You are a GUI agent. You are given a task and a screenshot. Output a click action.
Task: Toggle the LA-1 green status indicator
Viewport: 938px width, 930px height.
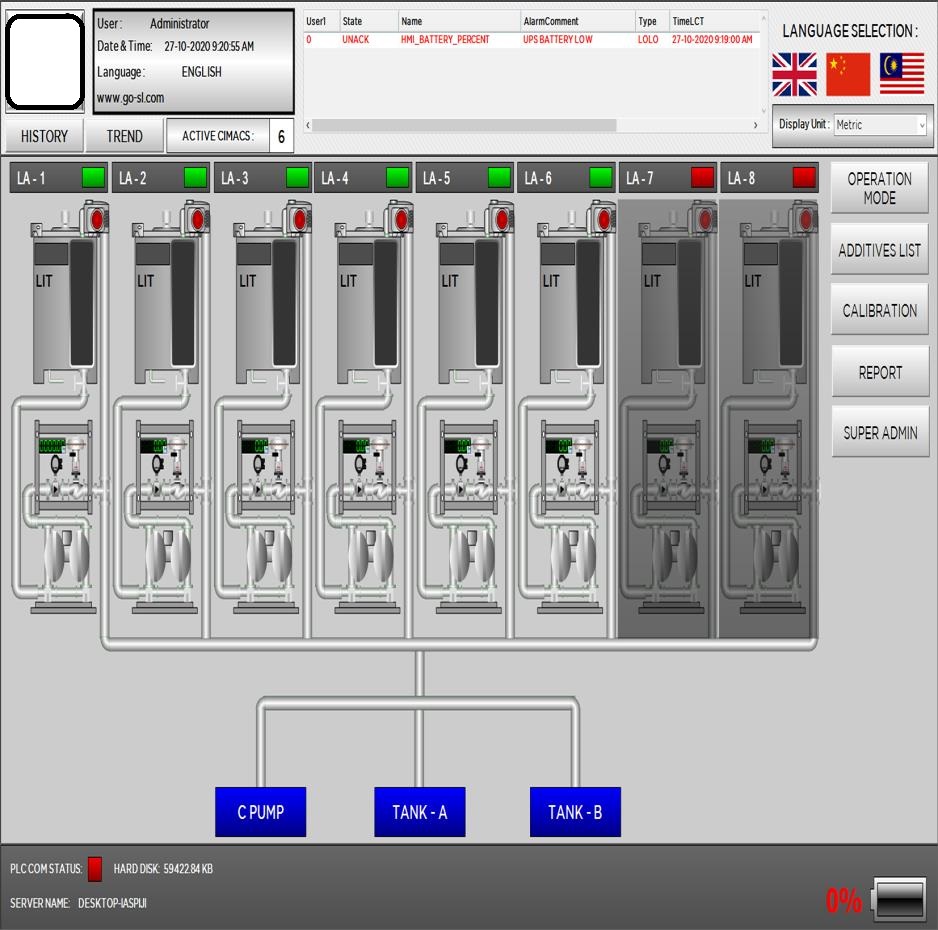93,178
